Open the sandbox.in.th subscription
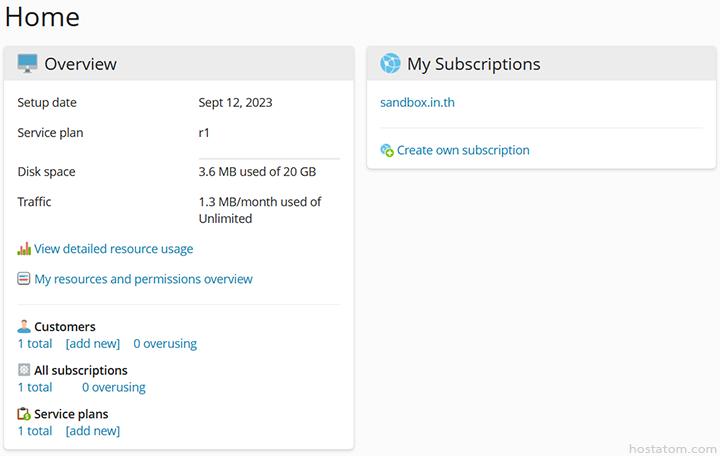Screen dimensions: 720x456 417,102
